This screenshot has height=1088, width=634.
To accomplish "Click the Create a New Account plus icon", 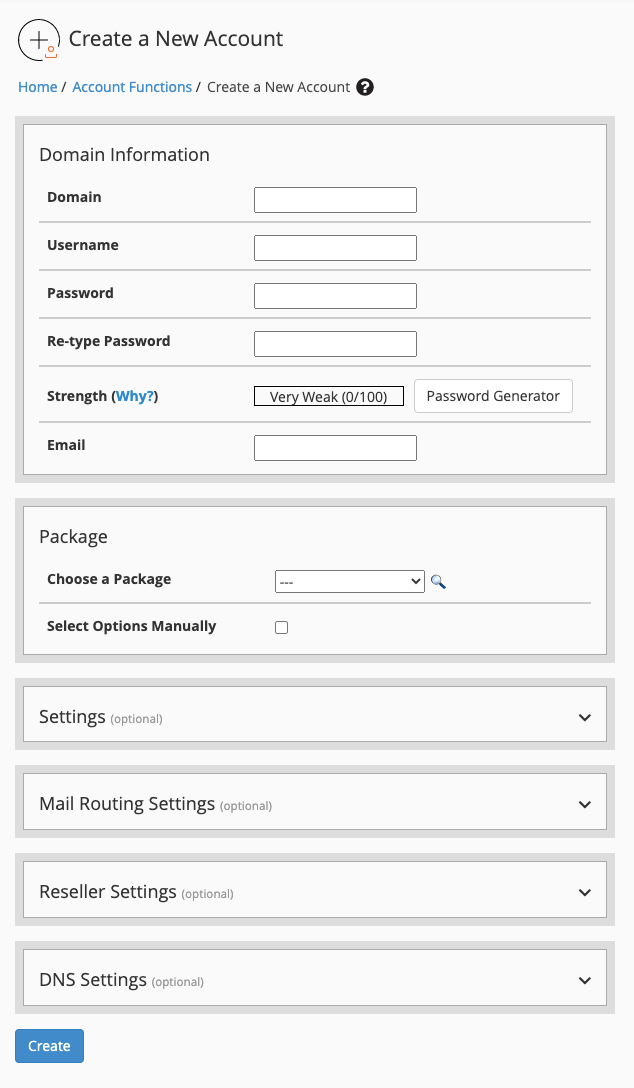I will point(40,40).
